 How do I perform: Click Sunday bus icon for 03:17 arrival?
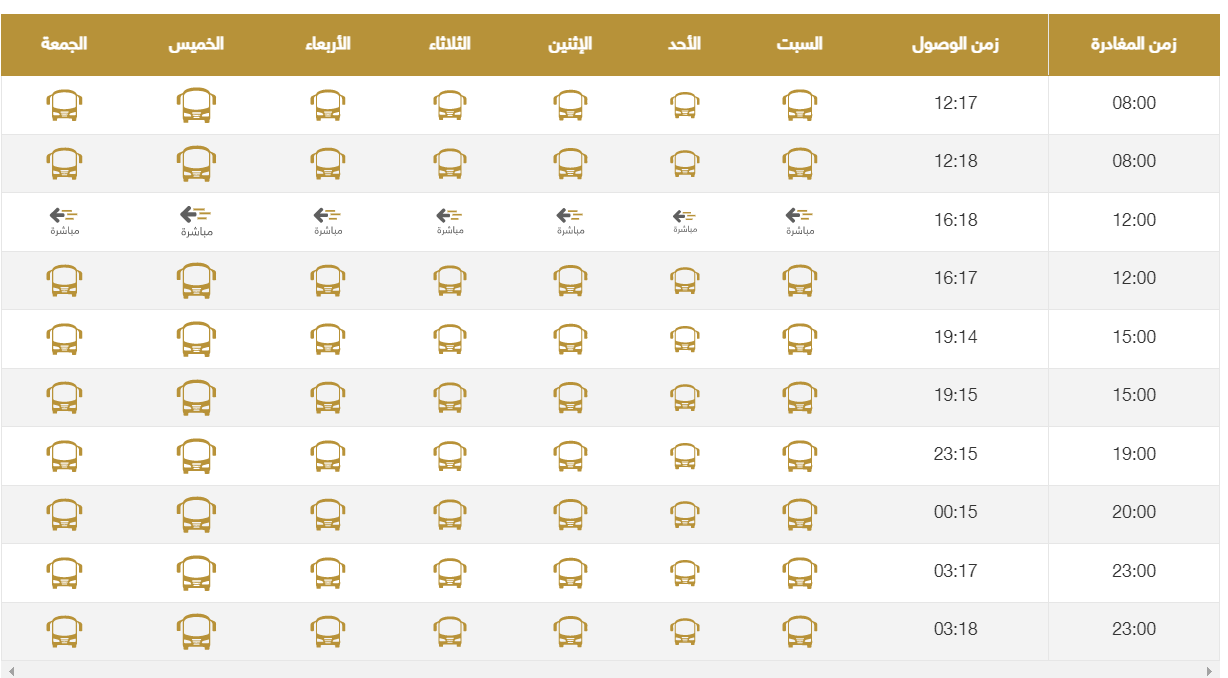[685, 573]
